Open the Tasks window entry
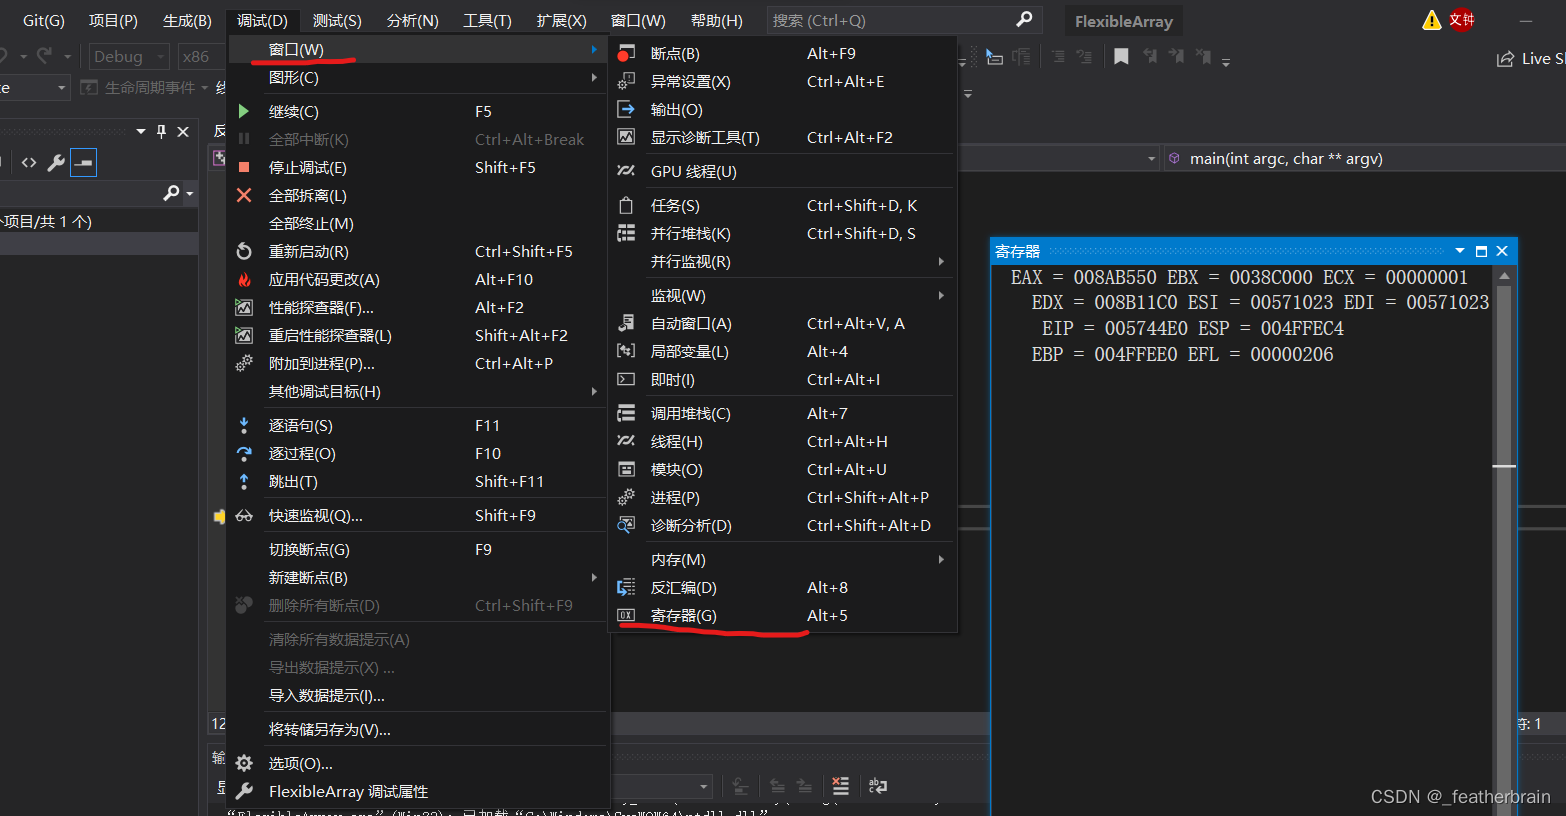 click(783, 205)
